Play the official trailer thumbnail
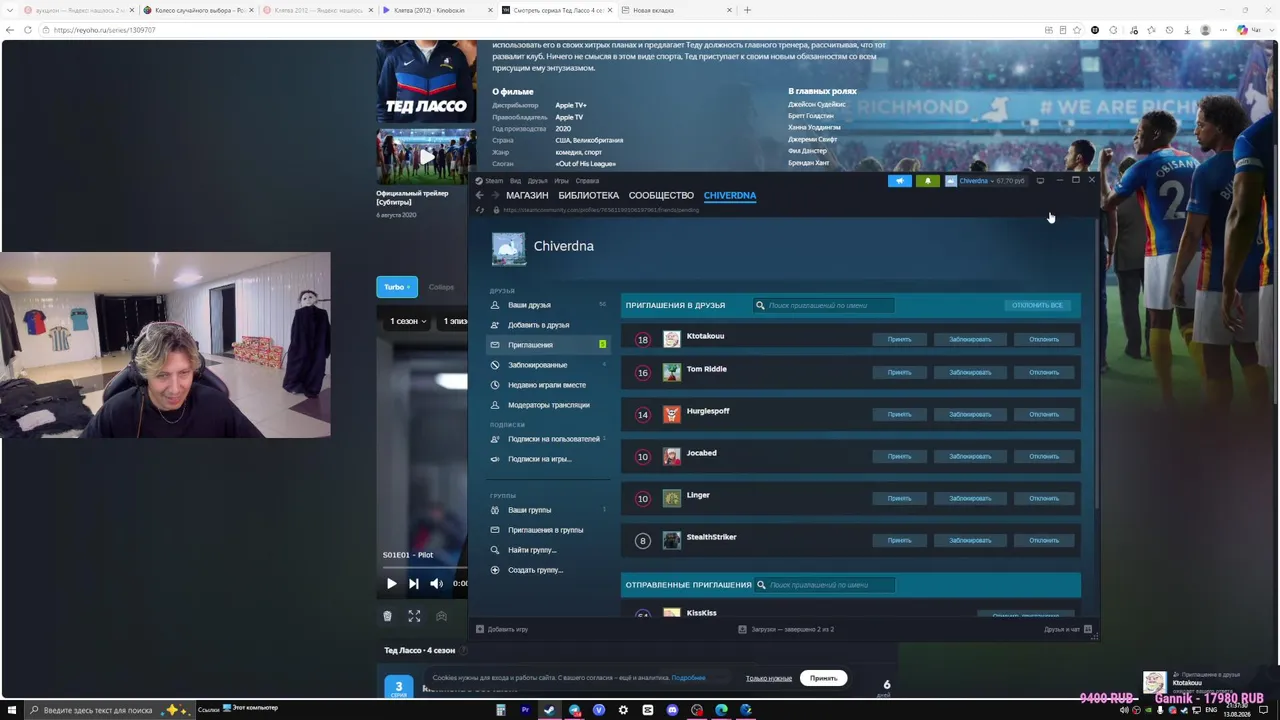Viewport: 1280px width, 720px height. pos(426,157)
